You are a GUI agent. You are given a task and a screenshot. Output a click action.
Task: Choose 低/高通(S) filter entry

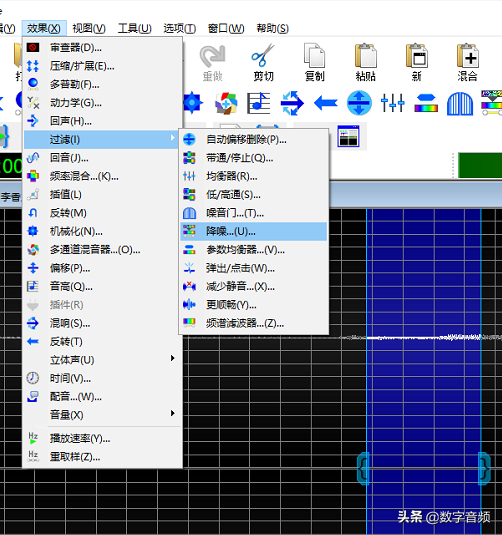tap(253, 195)
